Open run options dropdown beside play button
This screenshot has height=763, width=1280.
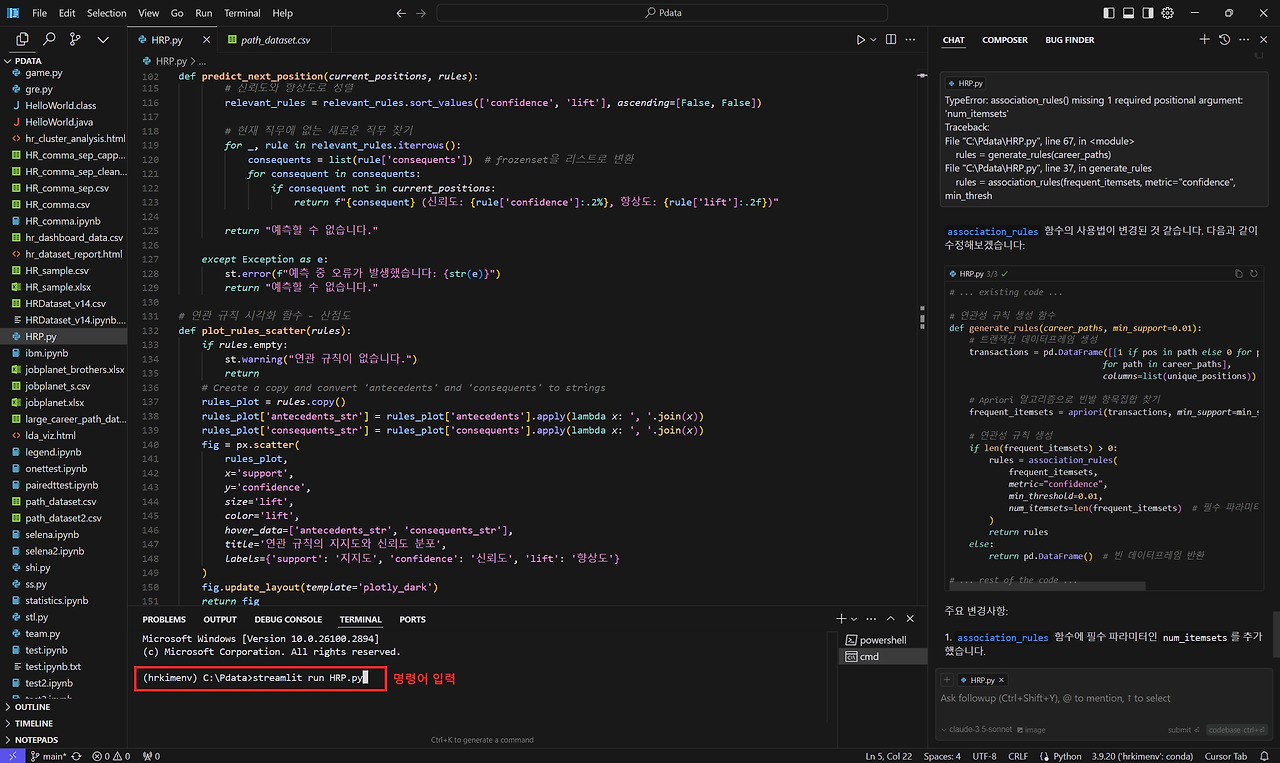[x=873, y=40]
